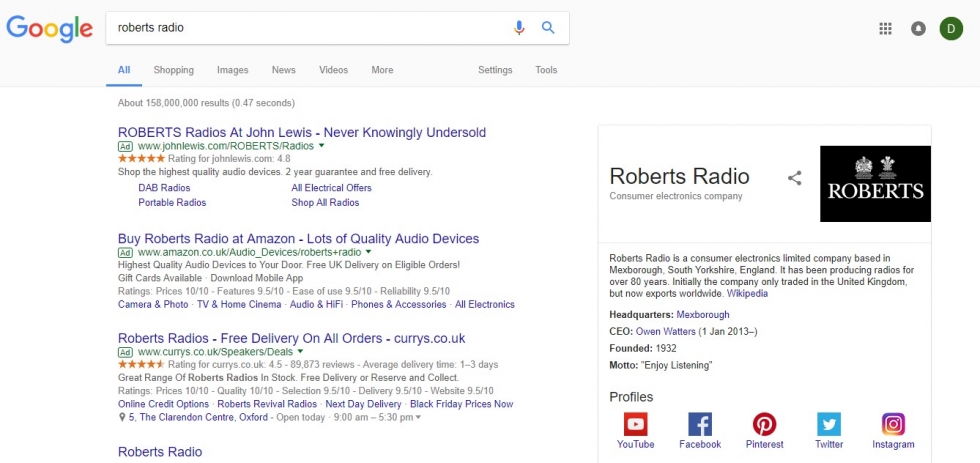Share the Roberts Radio knowledge panel
Viewport: 980px width, 463px height.
tap(794, 178)
